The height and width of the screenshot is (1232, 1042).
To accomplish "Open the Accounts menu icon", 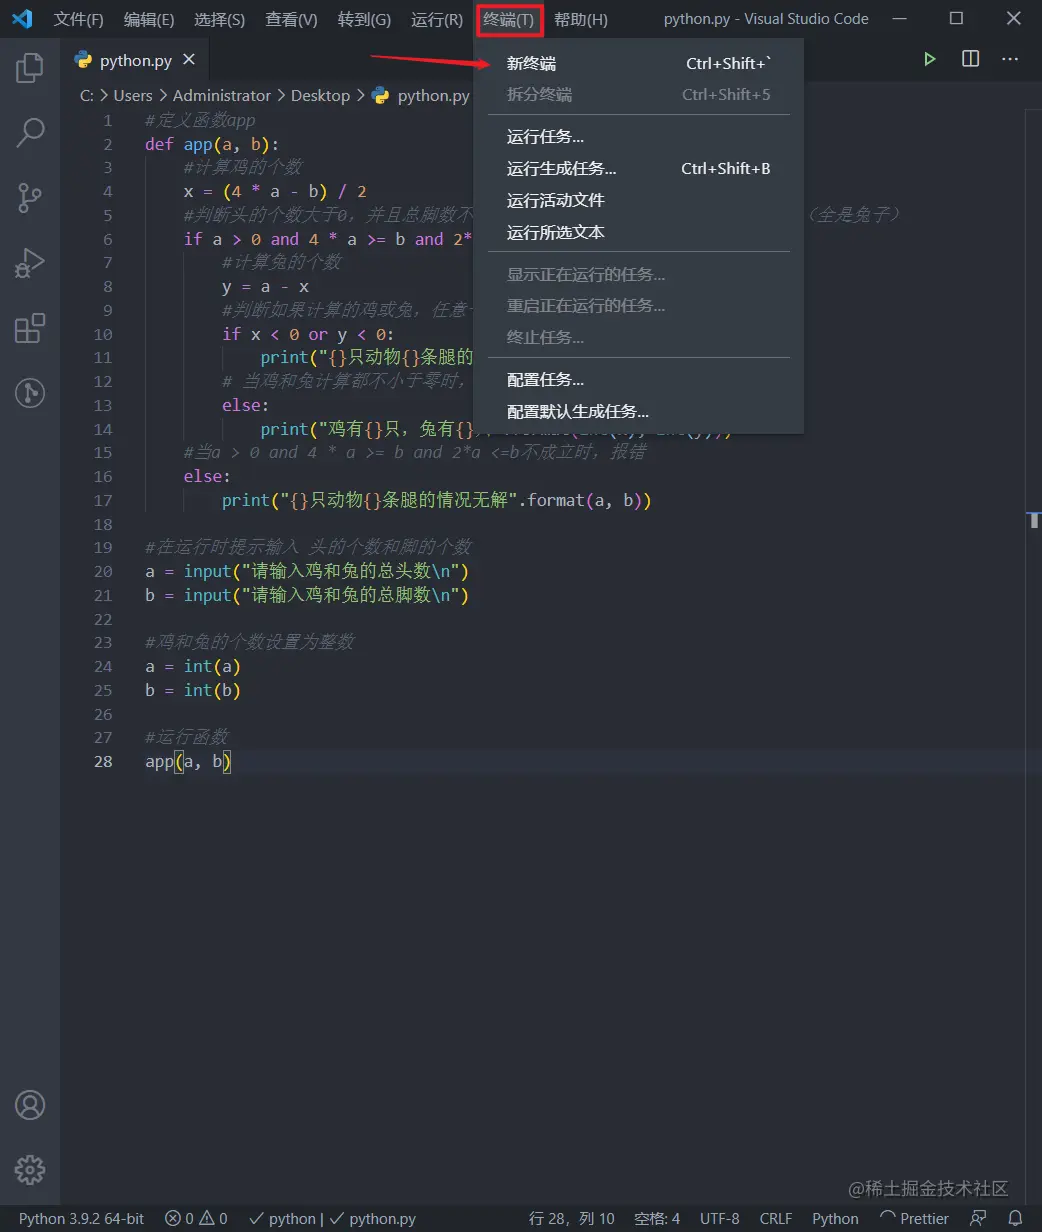I will click(30, 1105).
